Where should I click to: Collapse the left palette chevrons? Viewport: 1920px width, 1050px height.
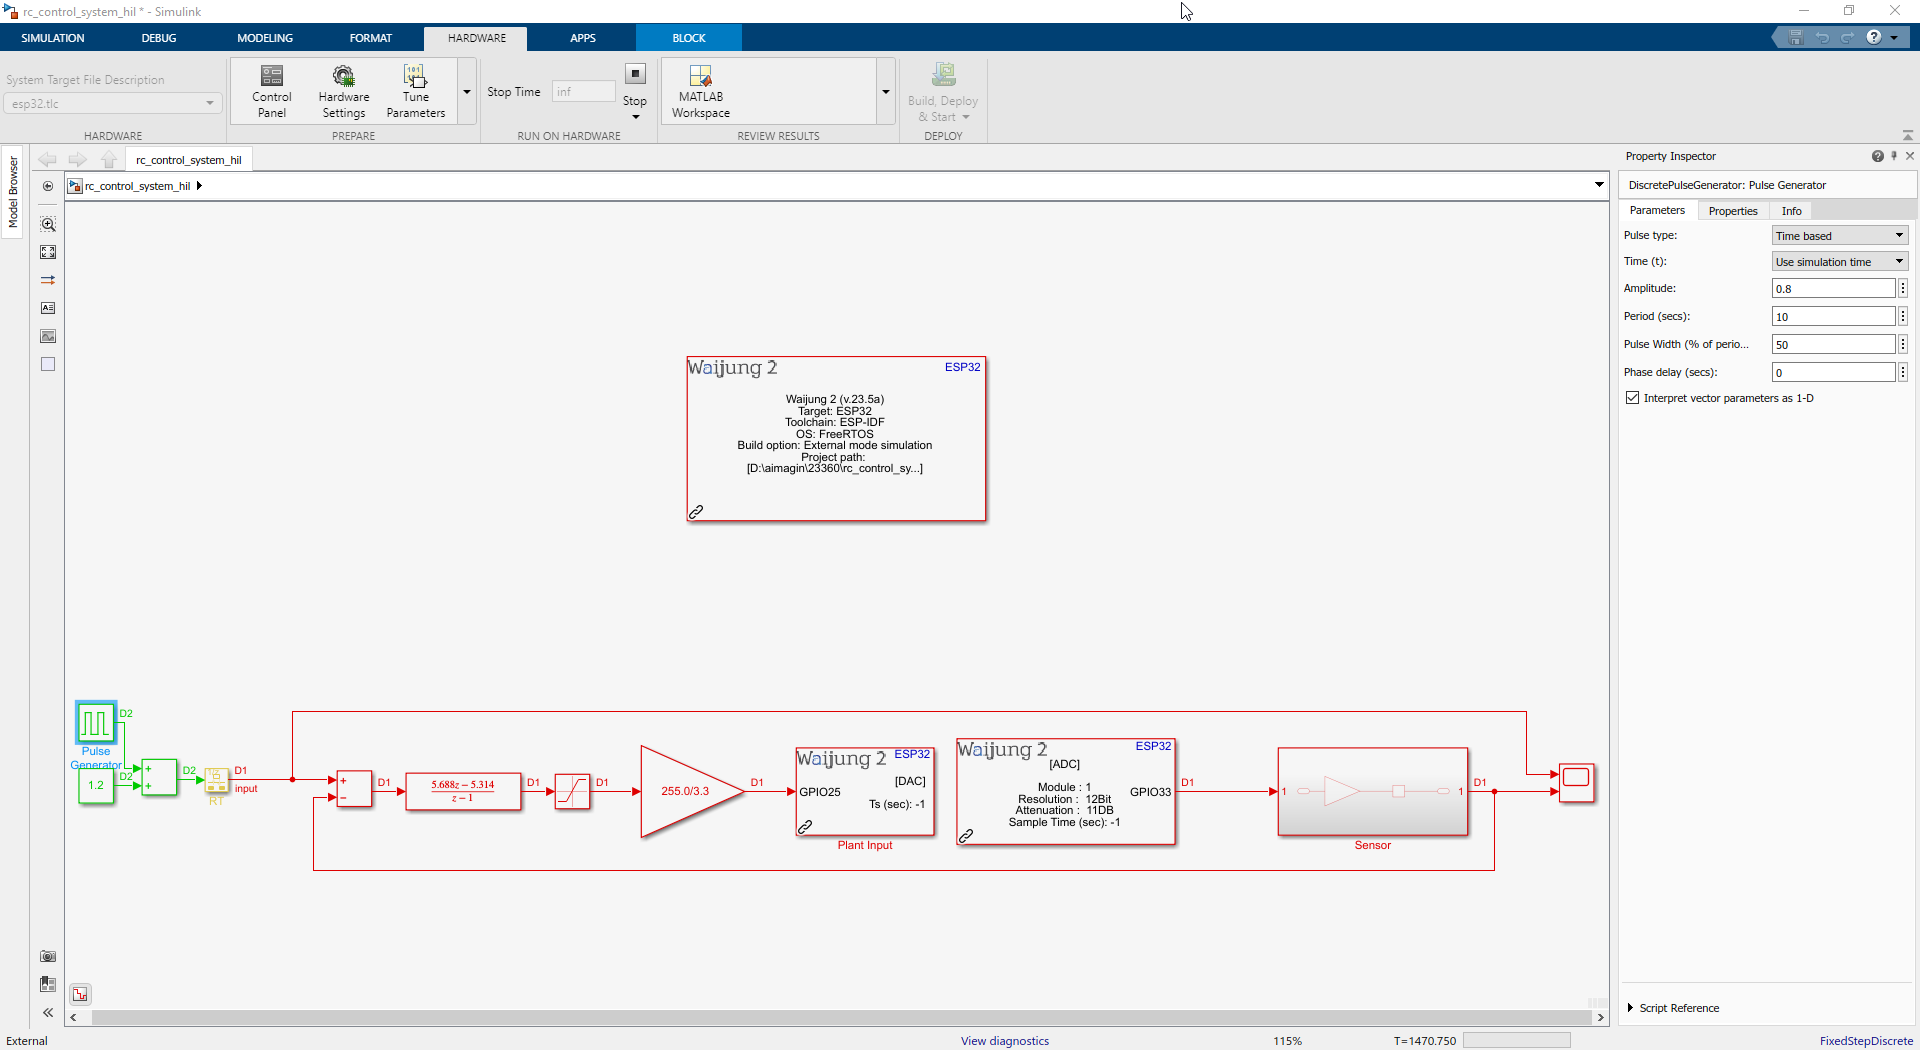coord(48,1012)
